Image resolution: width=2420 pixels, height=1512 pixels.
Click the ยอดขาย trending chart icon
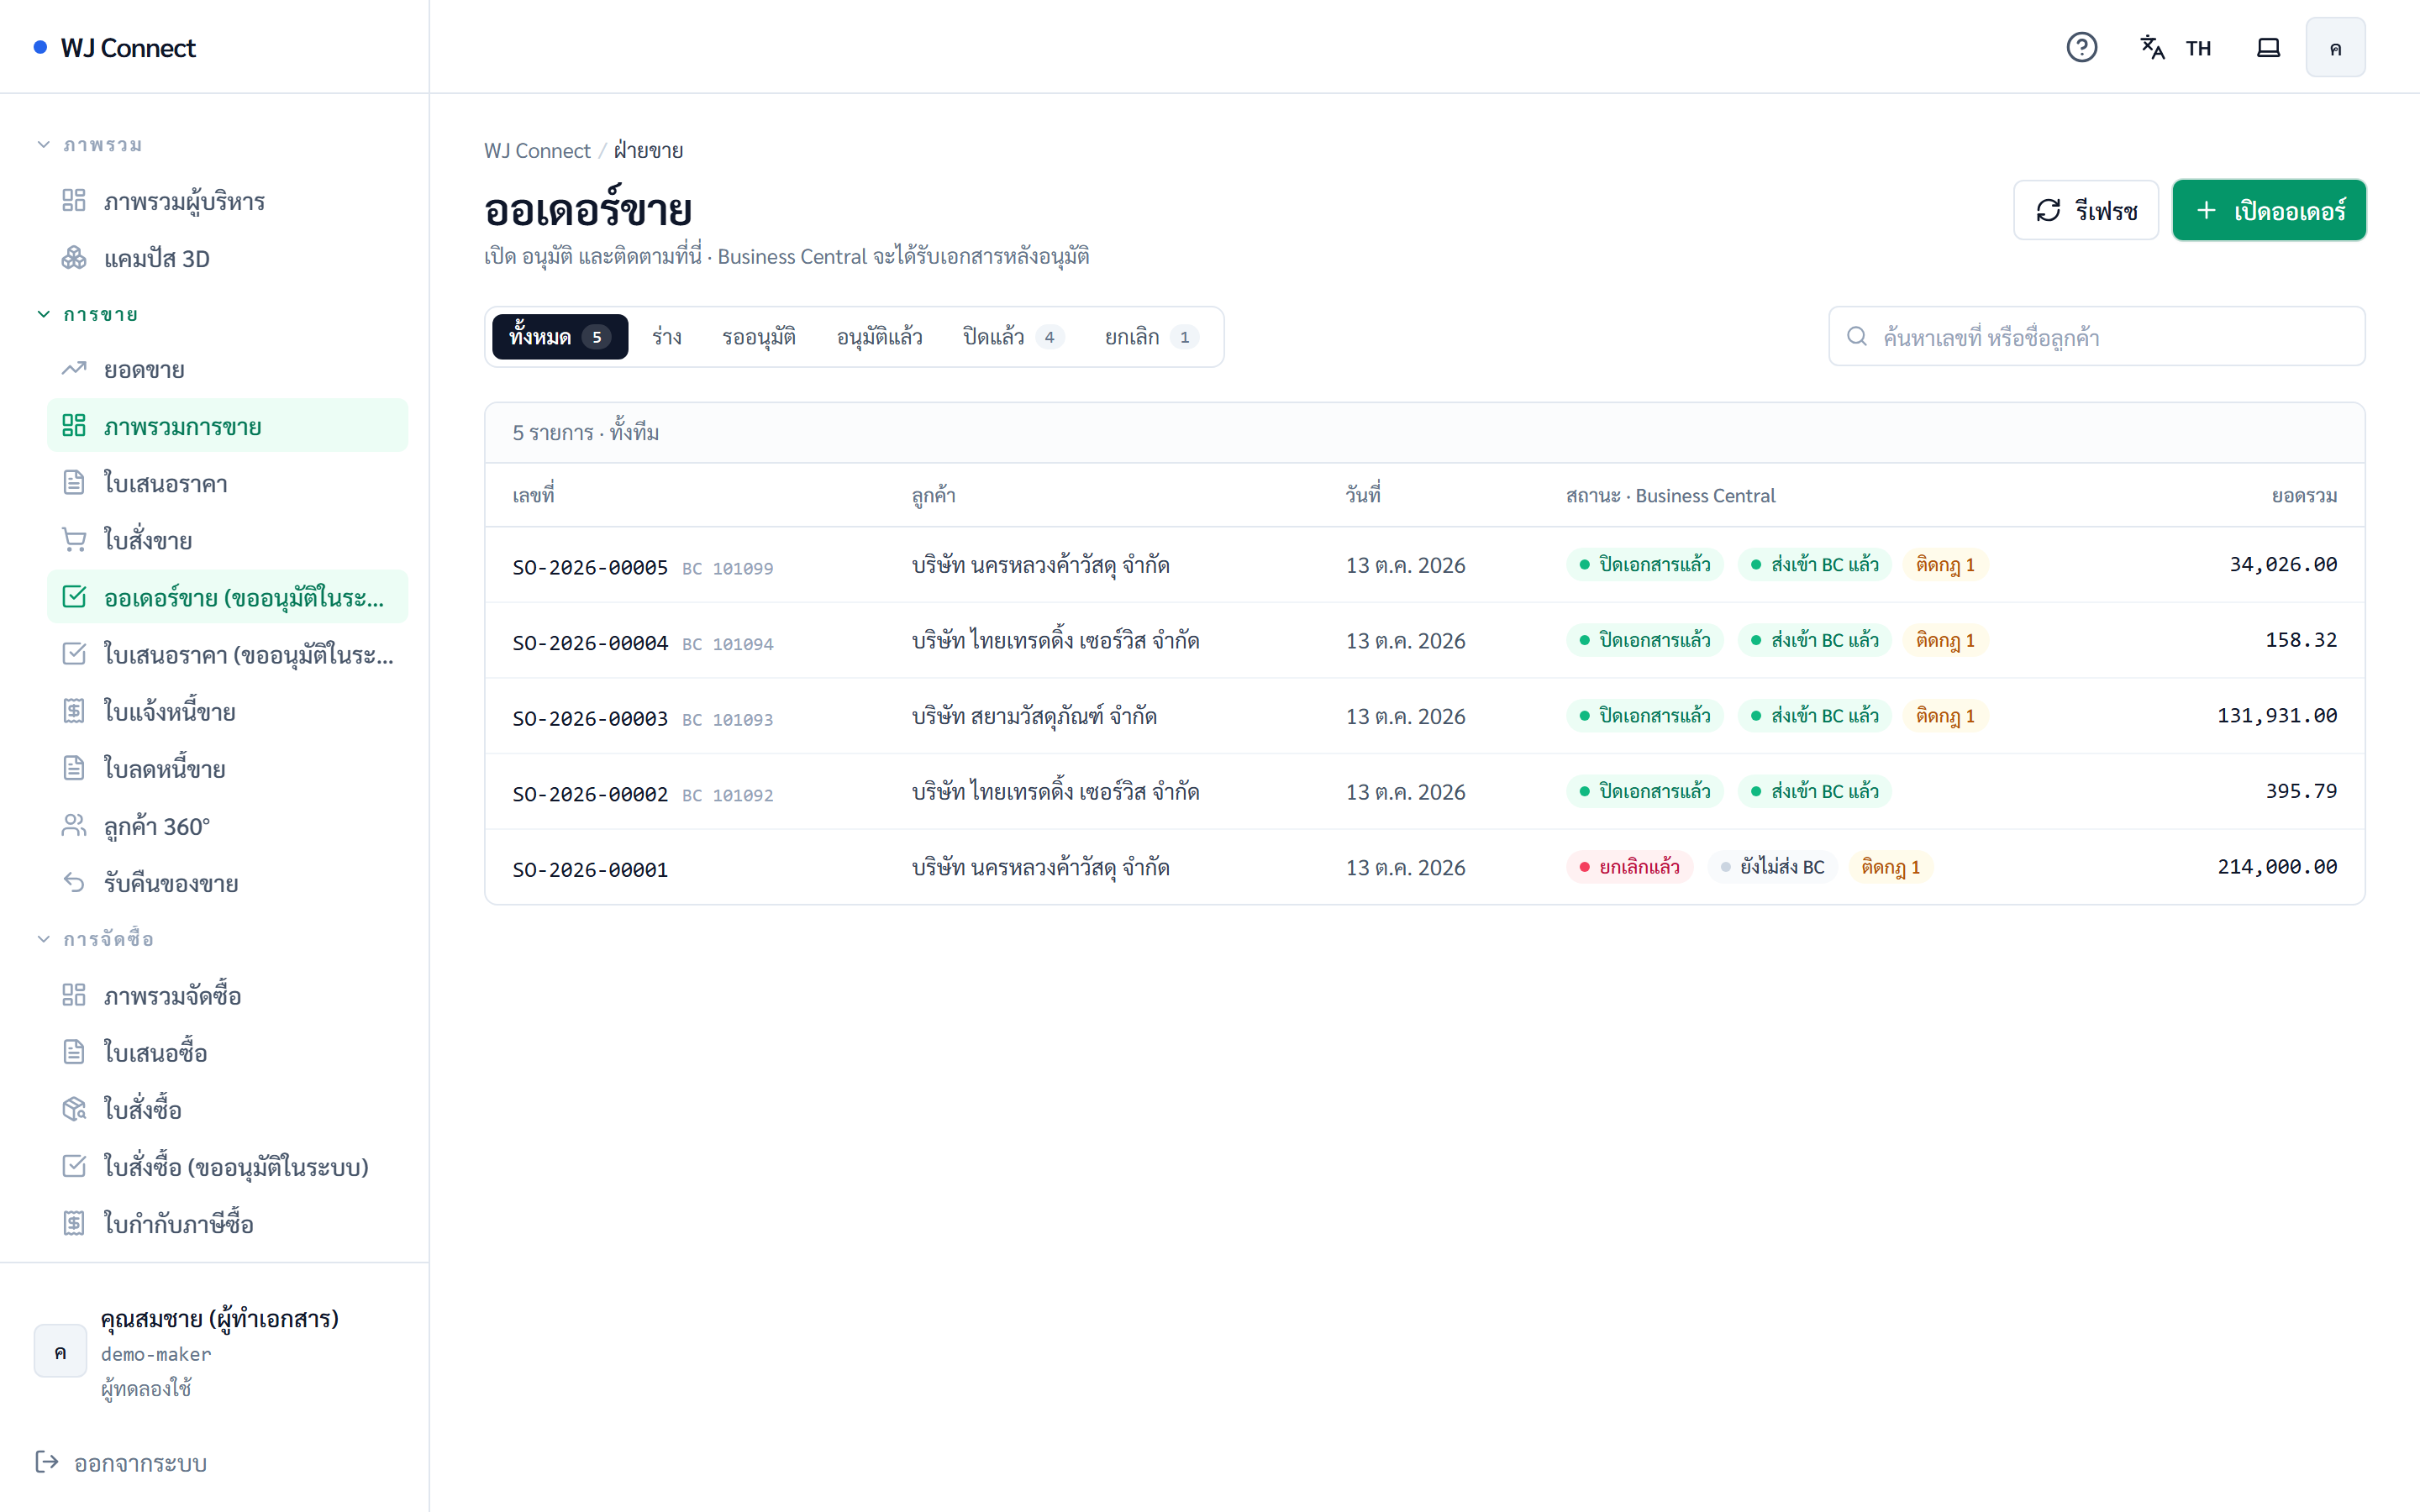click(x=74, y=369)
